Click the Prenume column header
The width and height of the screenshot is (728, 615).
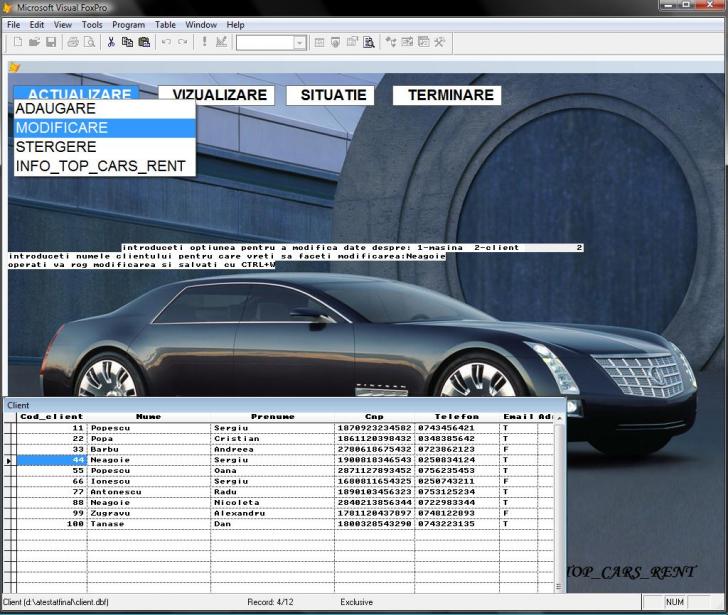273,417
